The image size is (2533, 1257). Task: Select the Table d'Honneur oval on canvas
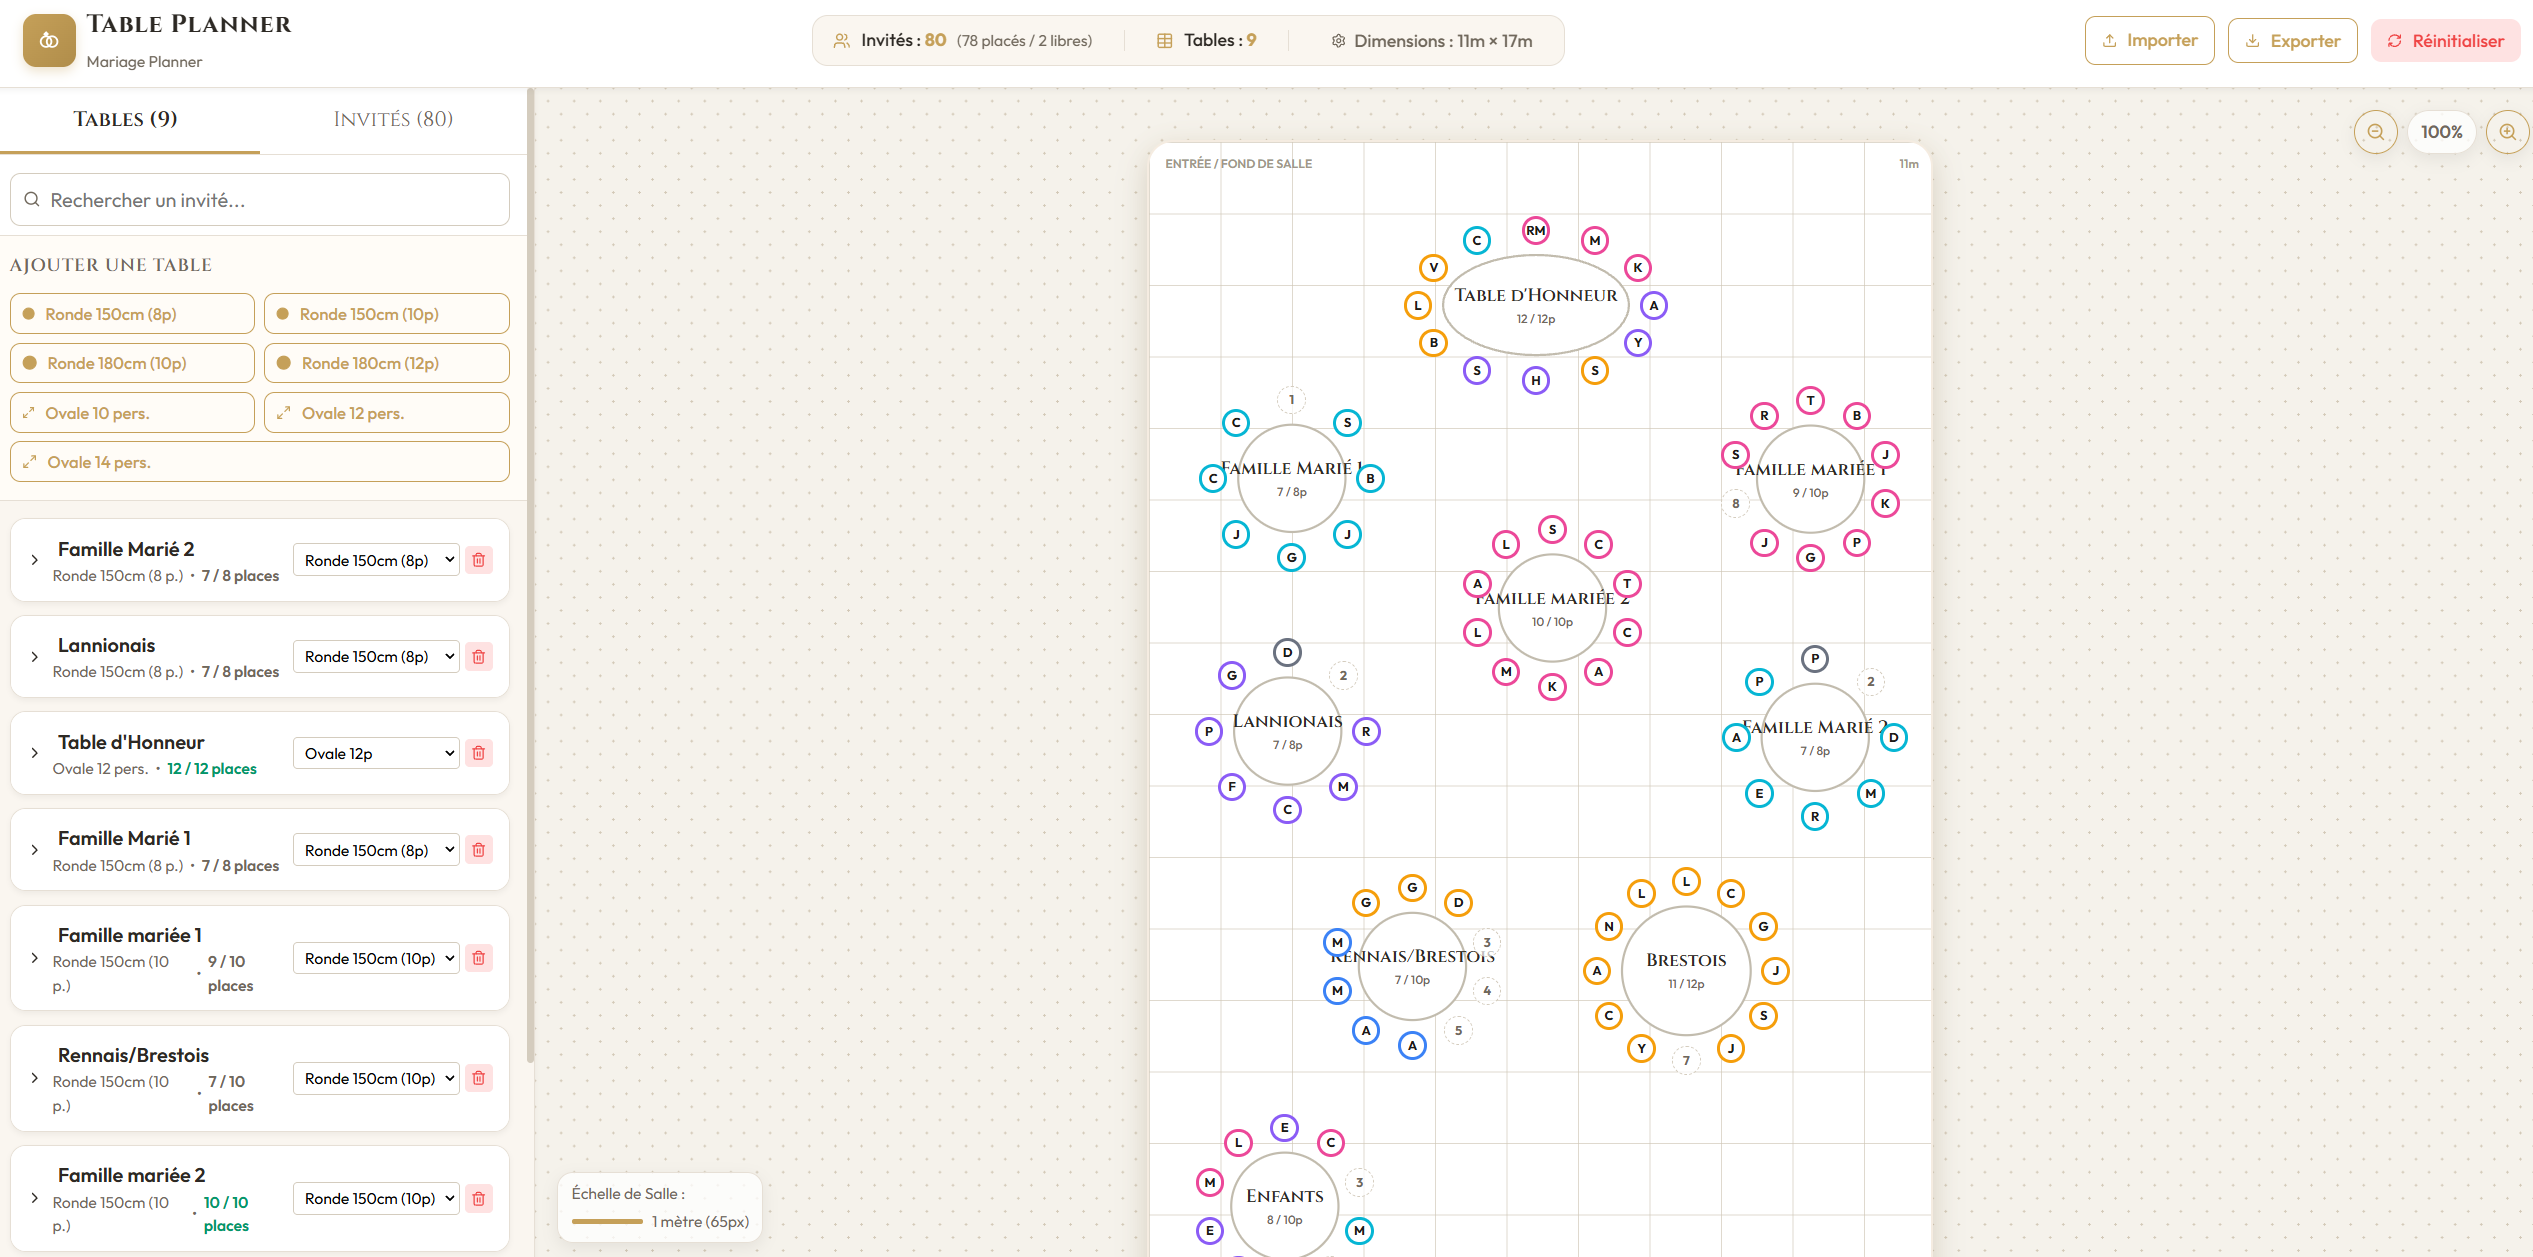[x=1536, y=305]
